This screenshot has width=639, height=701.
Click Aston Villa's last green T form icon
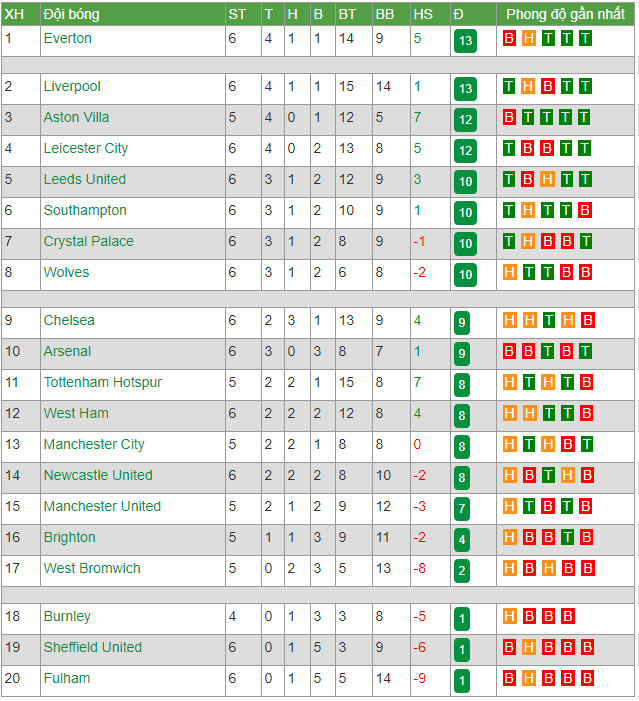tap(584, 117)
